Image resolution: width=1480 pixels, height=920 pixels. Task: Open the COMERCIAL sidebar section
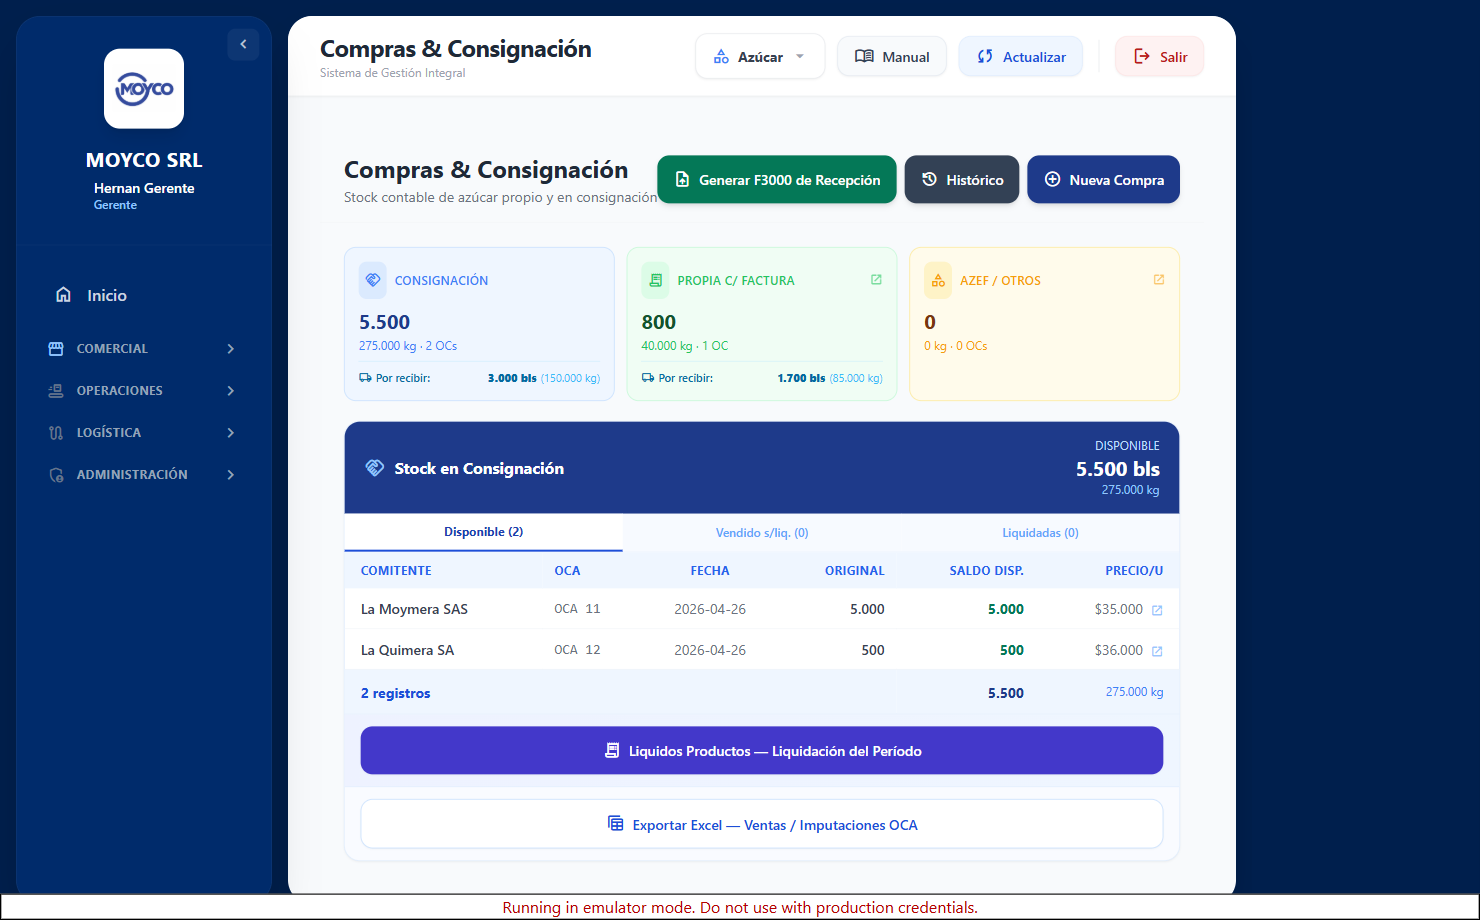click(x=144, y=349)
